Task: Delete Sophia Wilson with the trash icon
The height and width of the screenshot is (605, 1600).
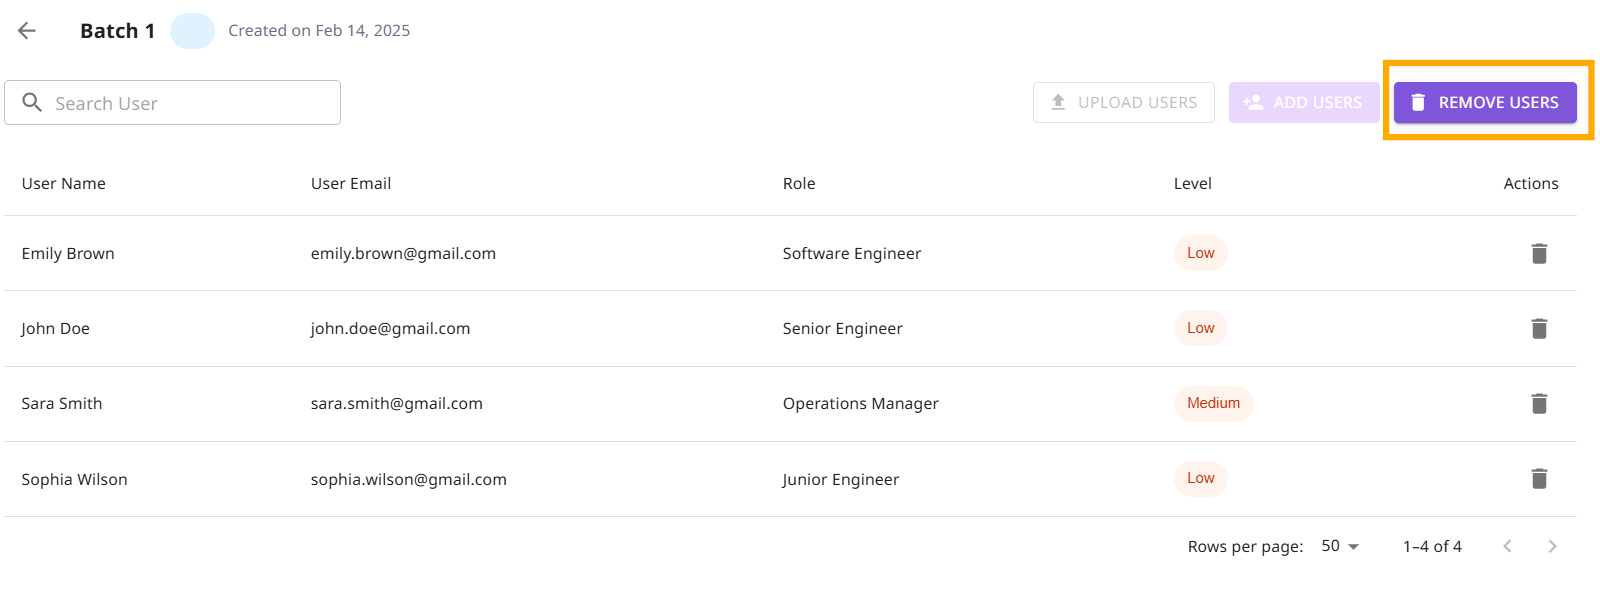Action: [1539, 479]
